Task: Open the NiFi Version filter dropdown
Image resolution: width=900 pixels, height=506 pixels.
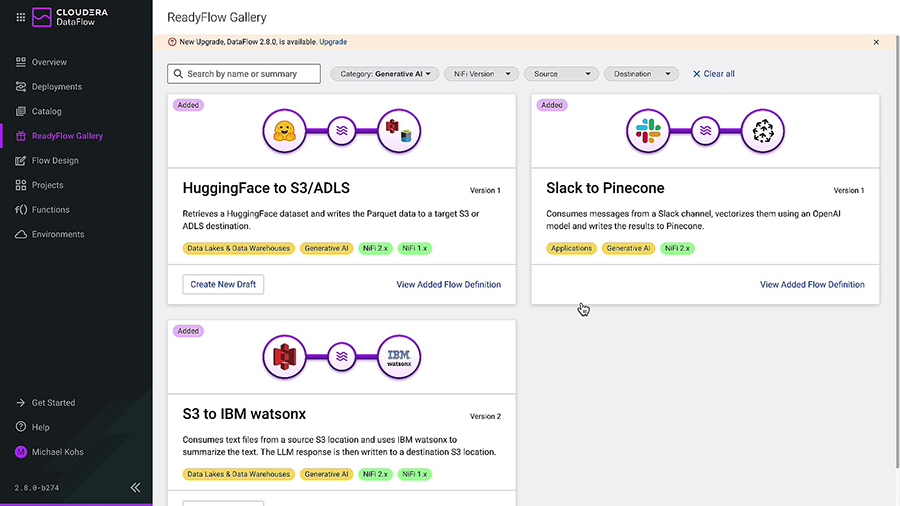Action: (x=481, y=74)
